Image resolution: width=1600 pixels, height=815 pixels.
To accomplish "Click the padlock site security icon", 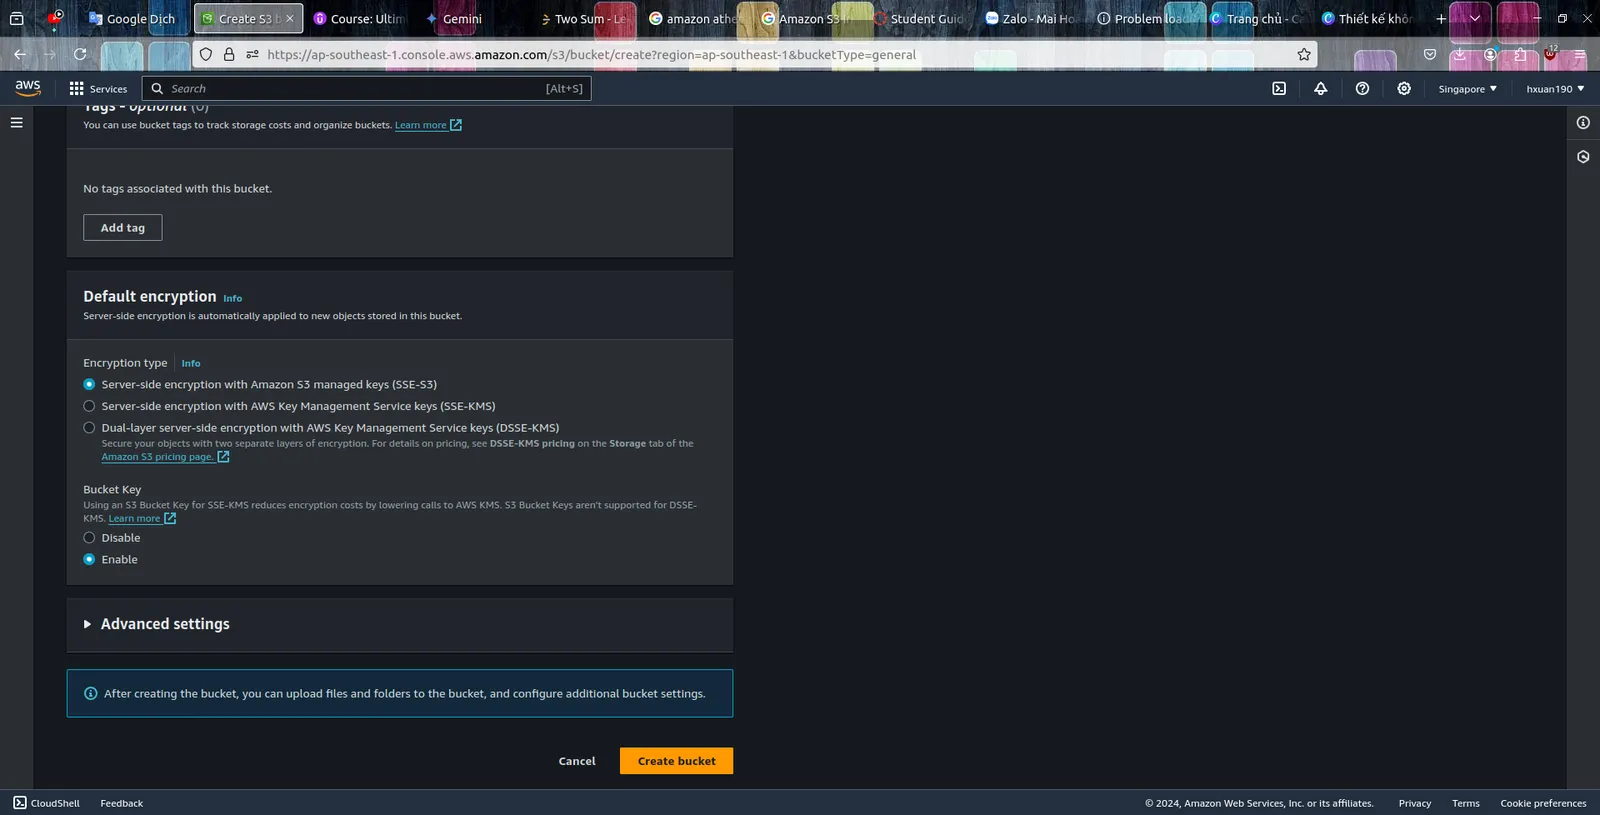I will (229, 55).
